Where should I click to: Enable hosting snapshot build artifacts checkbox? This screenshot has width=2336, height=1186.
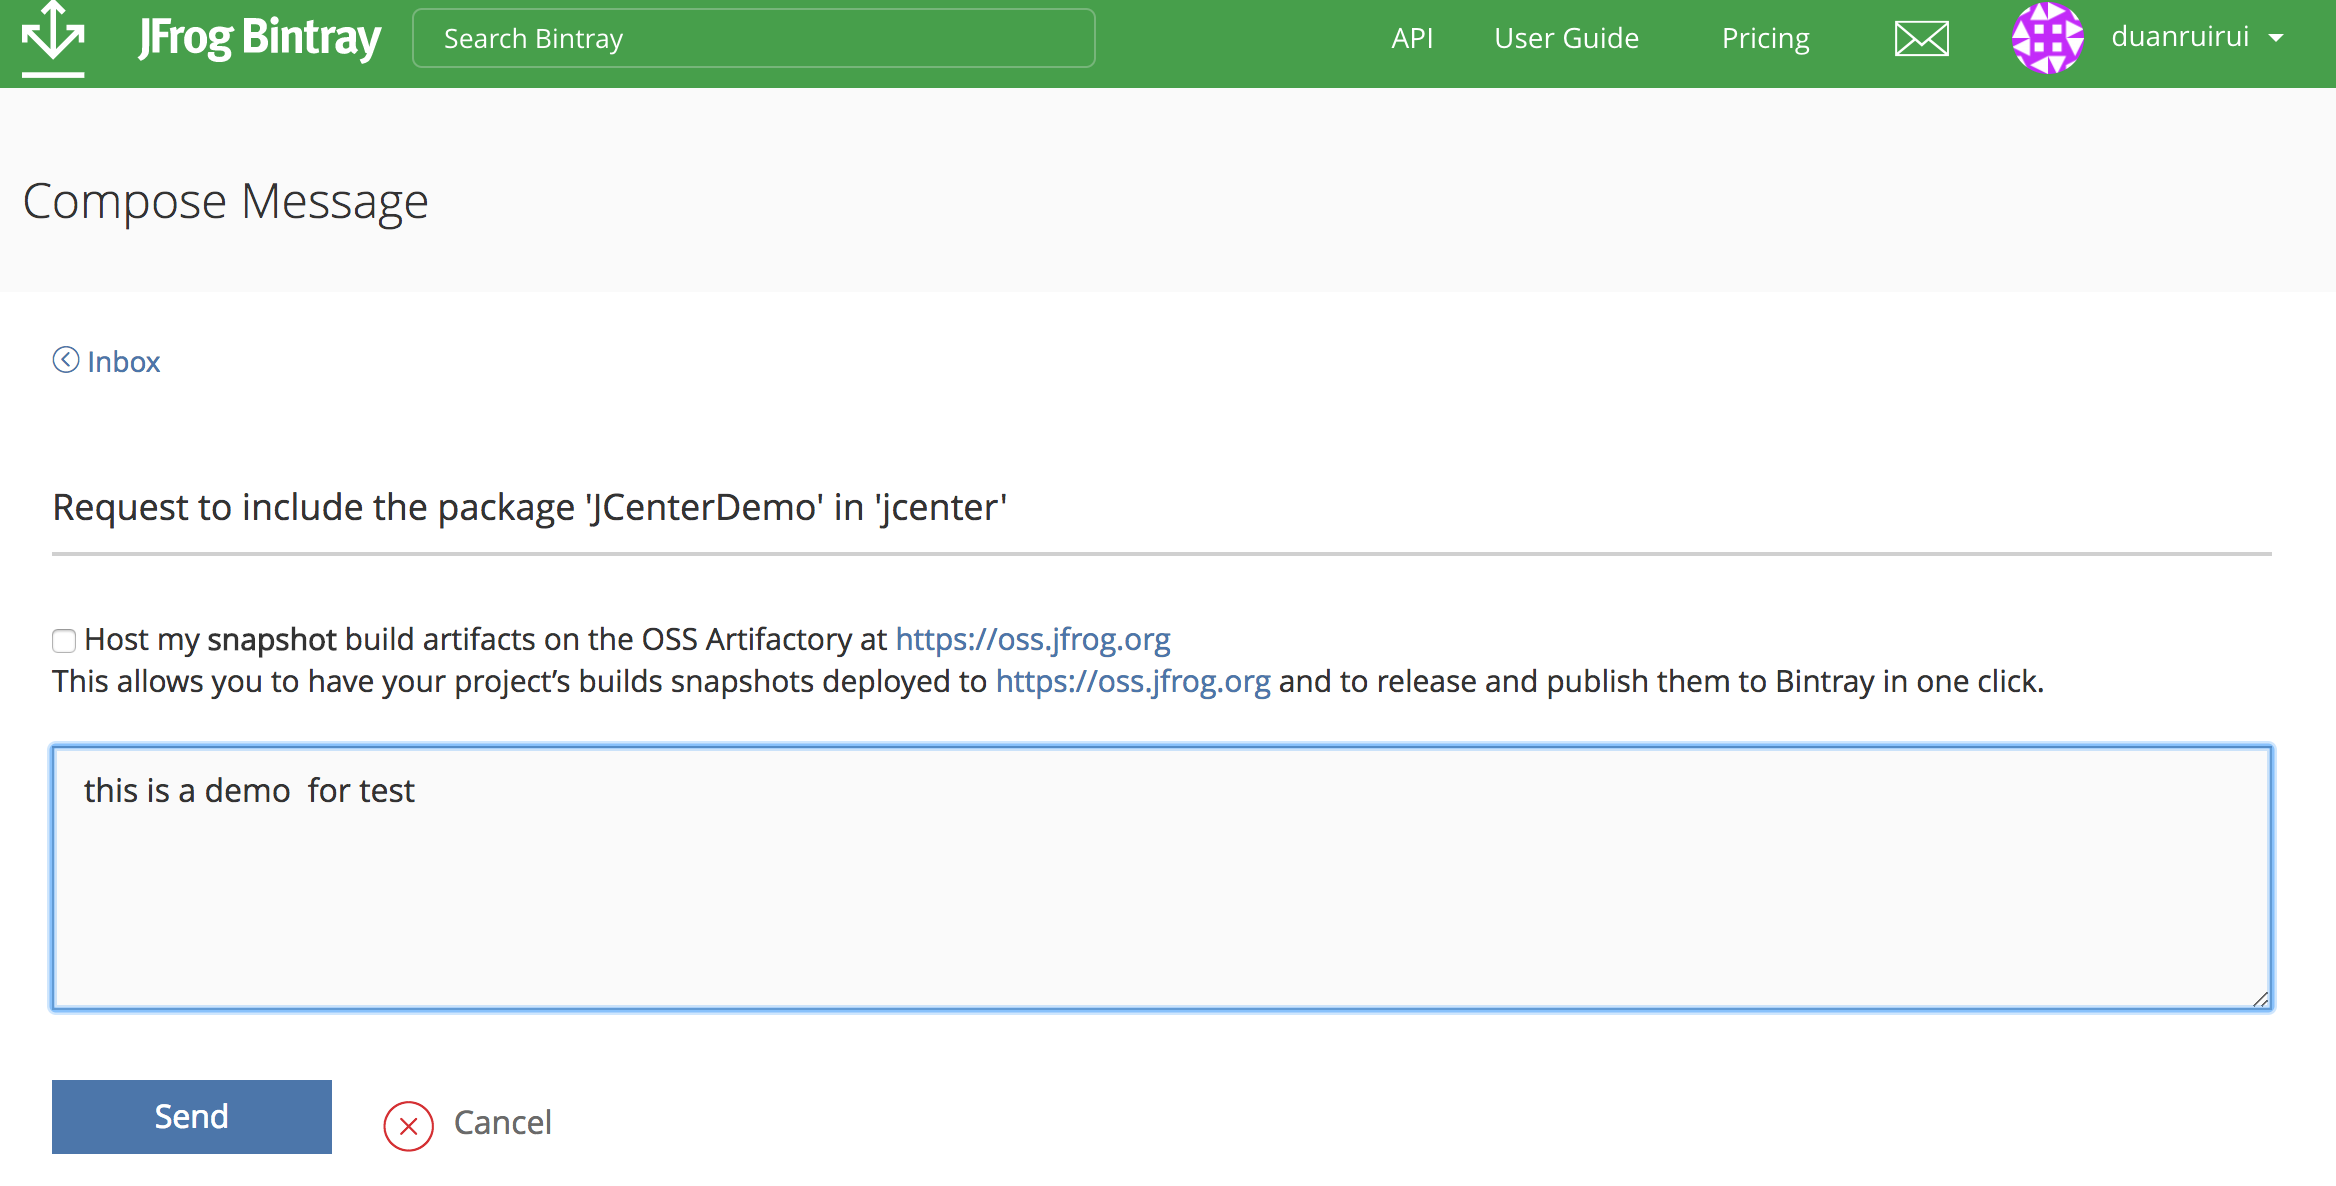(x=64, y=640)
